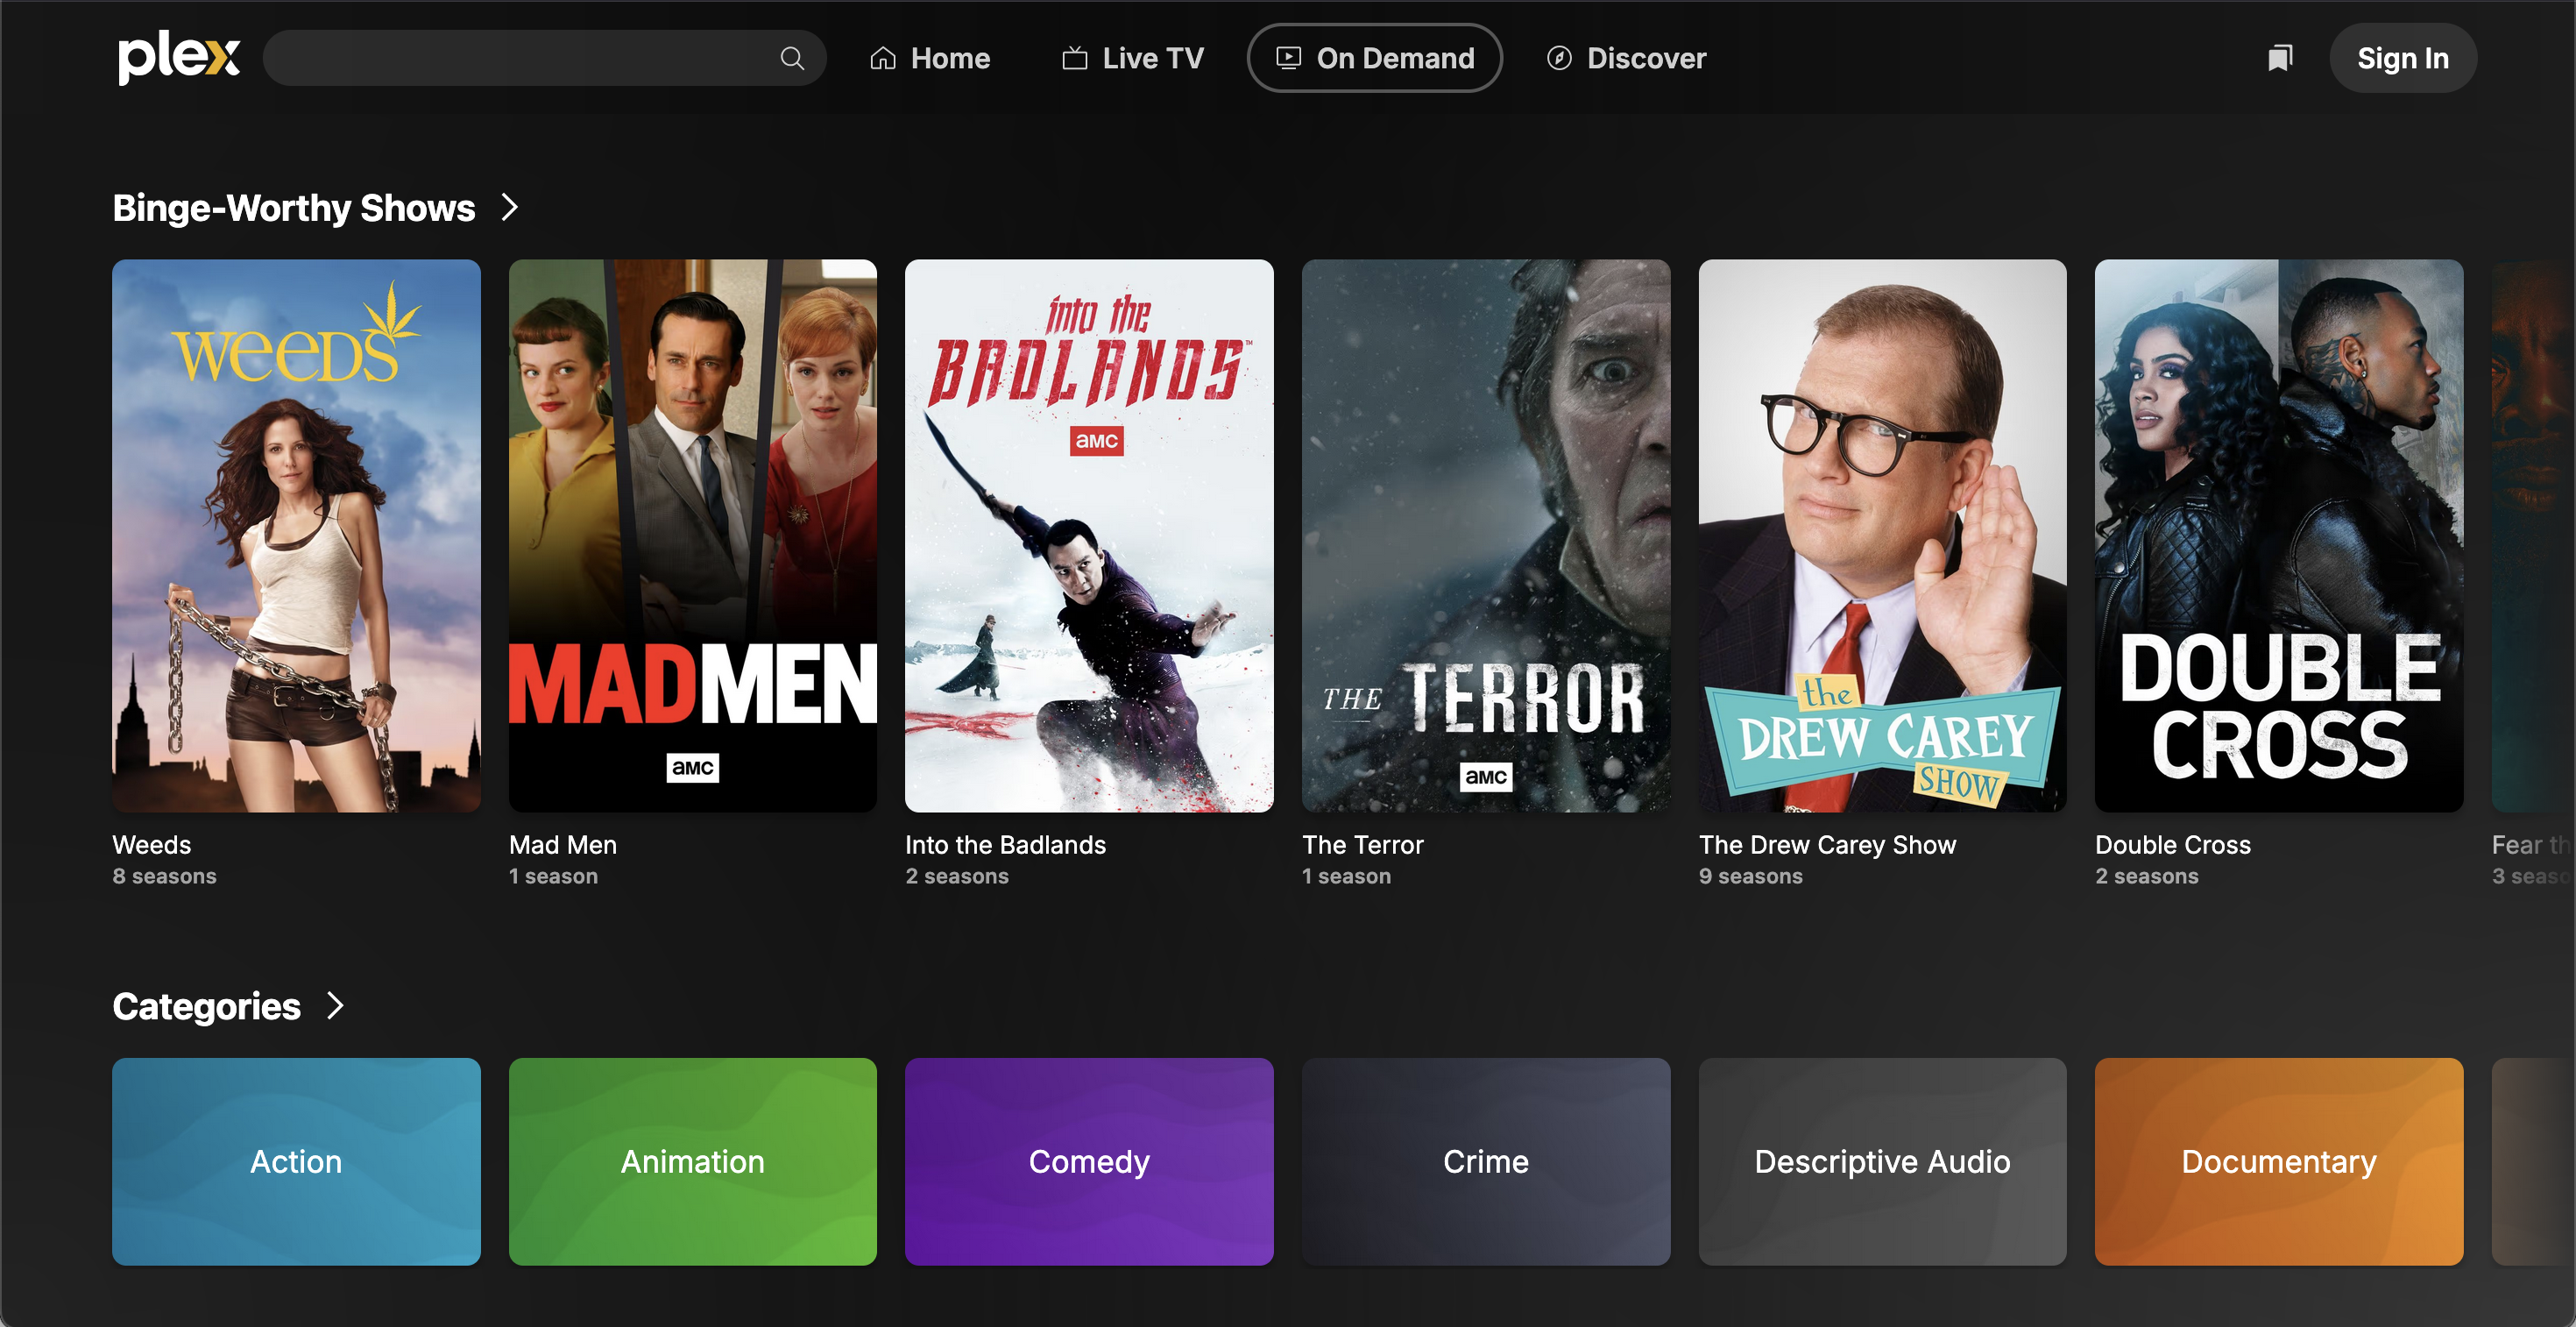The height and width of the screenshot is (1327, 2576).
Task: Click The Terror title text
Action: (x=1363, y=845)
